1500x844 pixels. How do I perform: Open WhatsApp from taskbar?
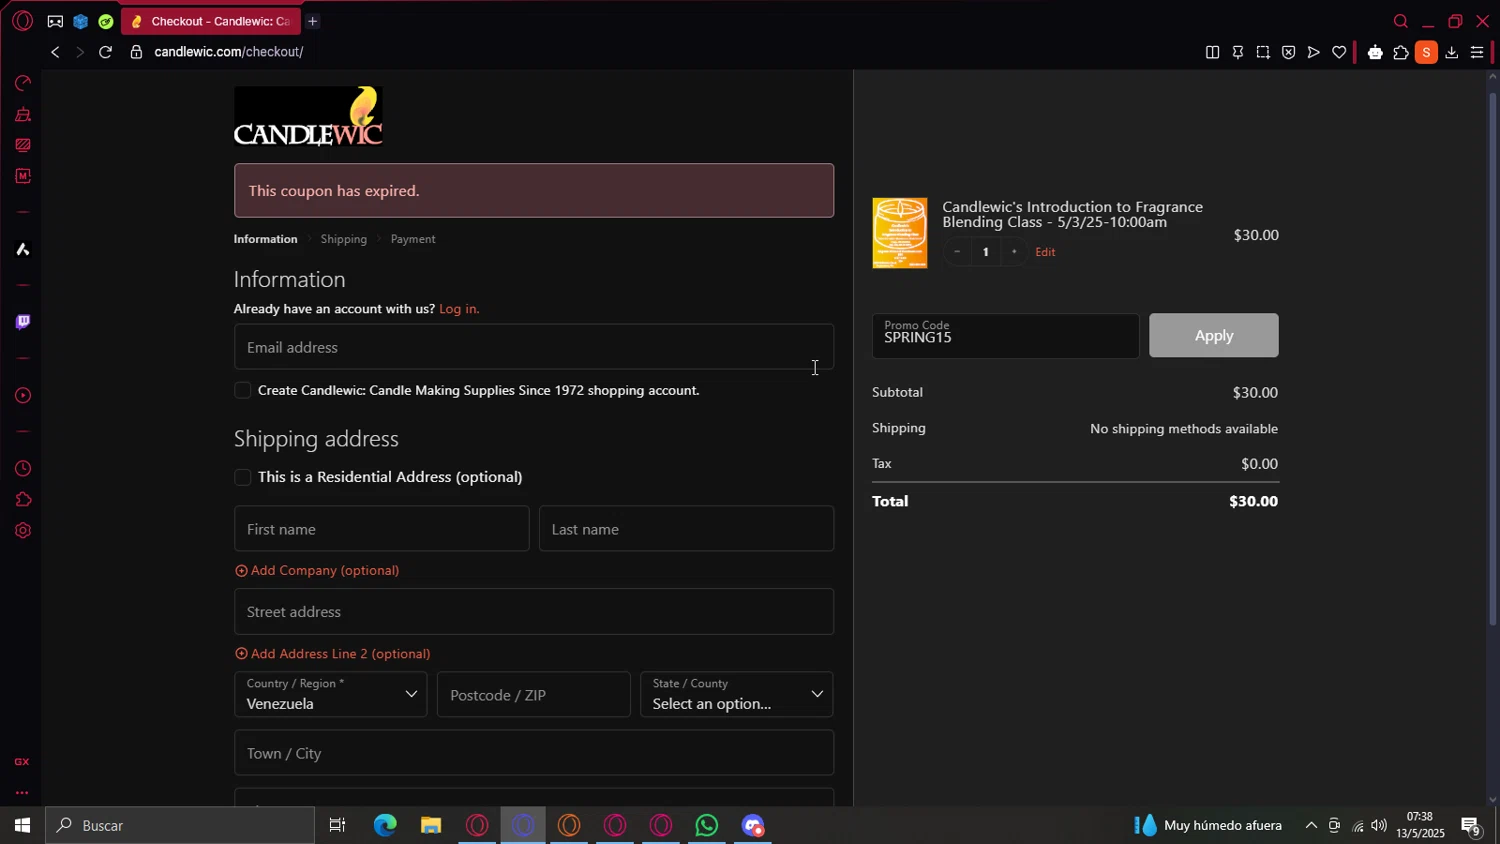pyautogui.click(x=707, y=825)
